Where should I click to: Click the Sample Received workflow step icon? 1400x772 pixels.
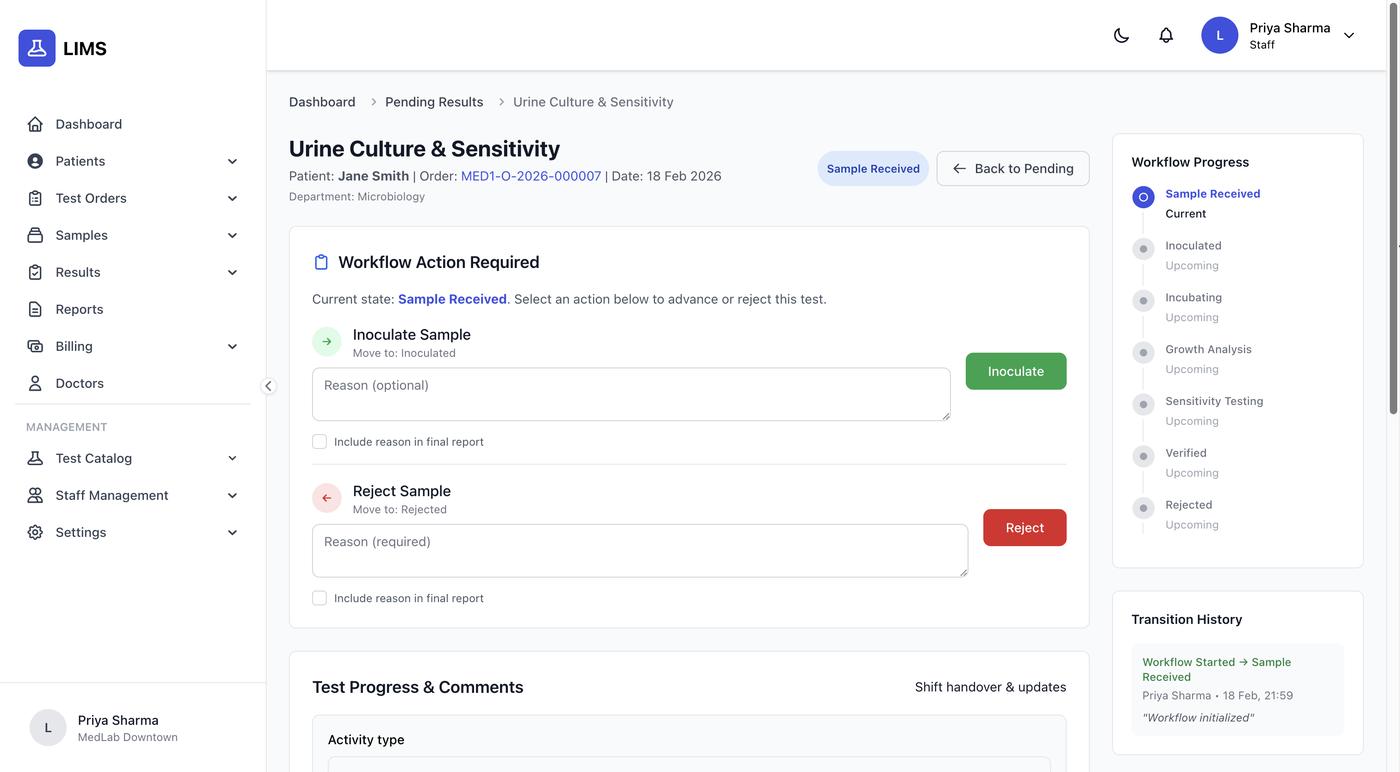(x=1143, y=197)
